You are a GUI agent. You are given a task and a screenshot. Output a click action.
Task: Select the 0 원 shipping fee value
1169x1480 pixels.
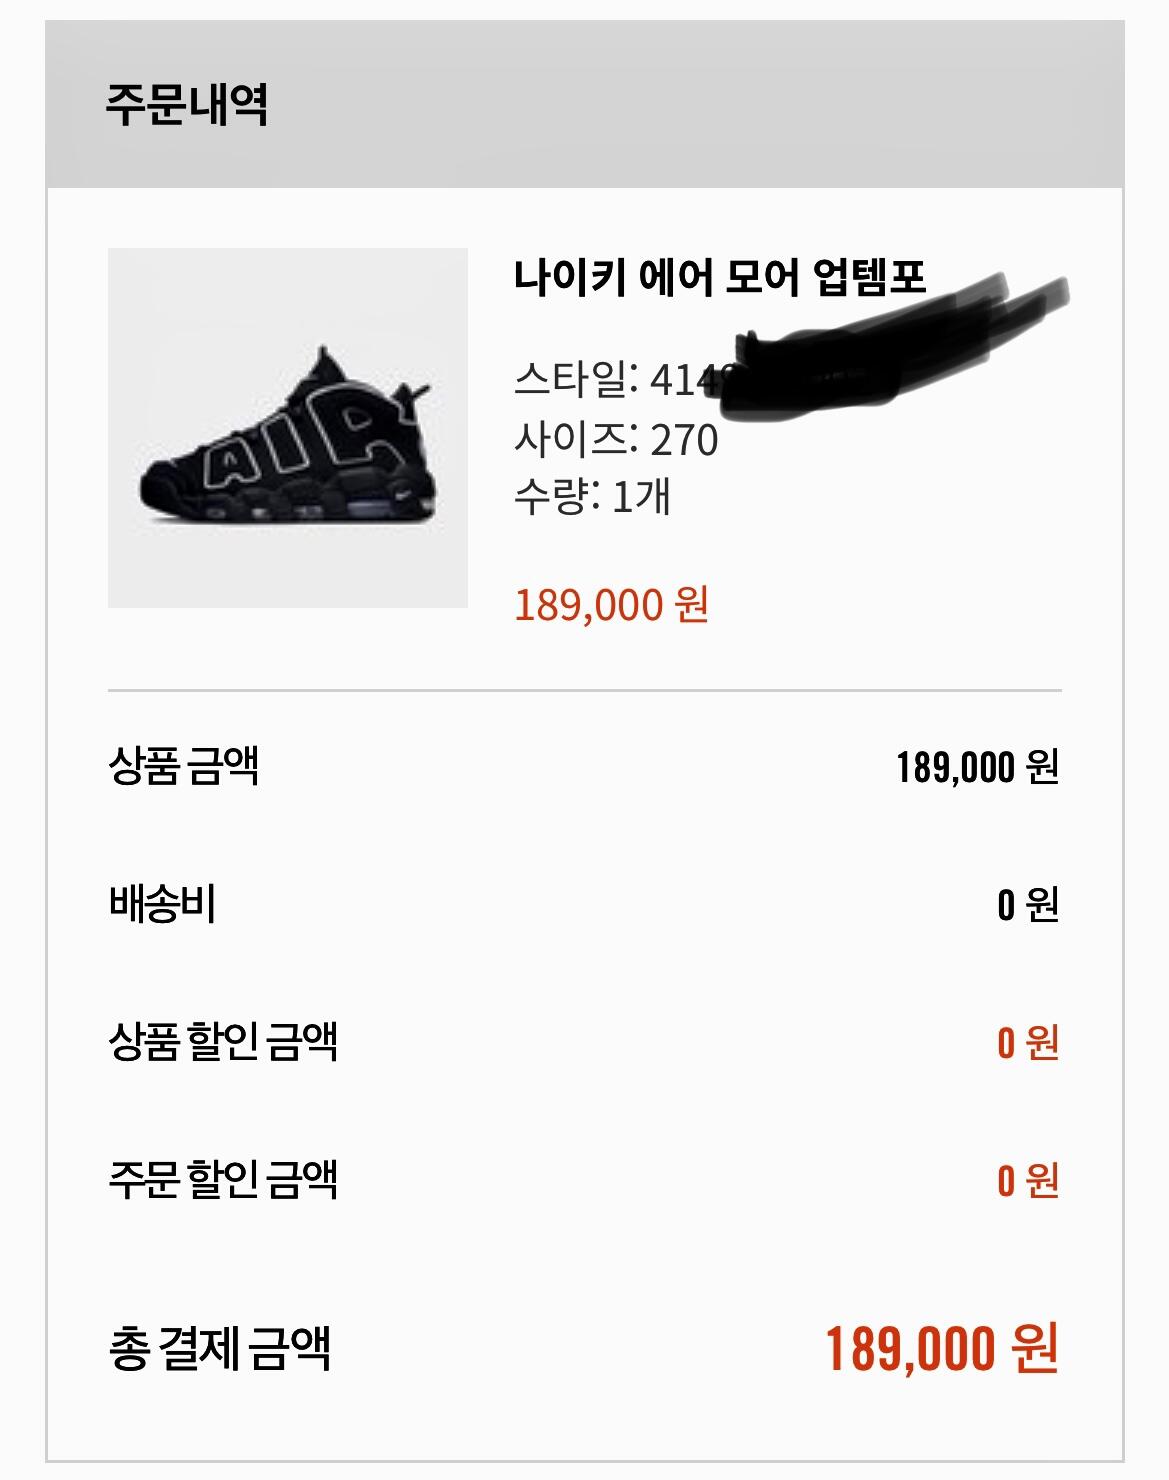(x=1027, y=905)
